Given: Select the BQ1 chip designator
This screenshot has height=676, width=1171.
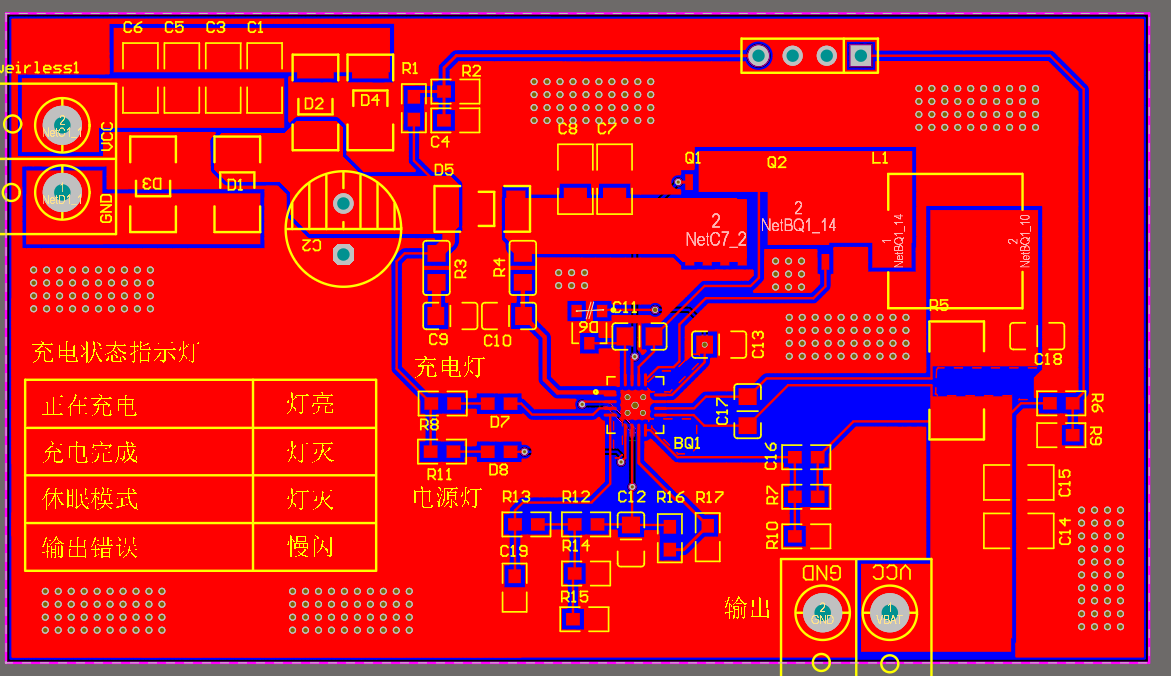Looking at the screenshot, I should point(687,443).
